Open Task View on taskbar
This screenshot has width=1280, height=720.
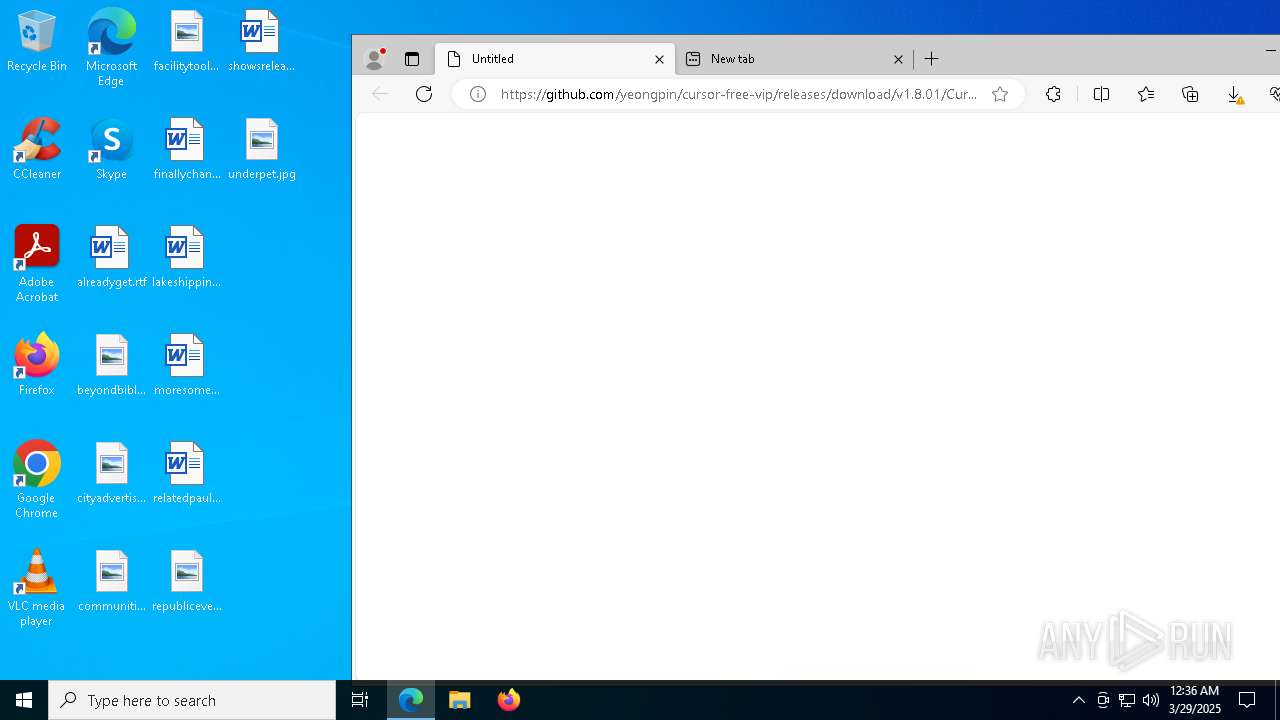pyautogui.click(x=360, y=700)
